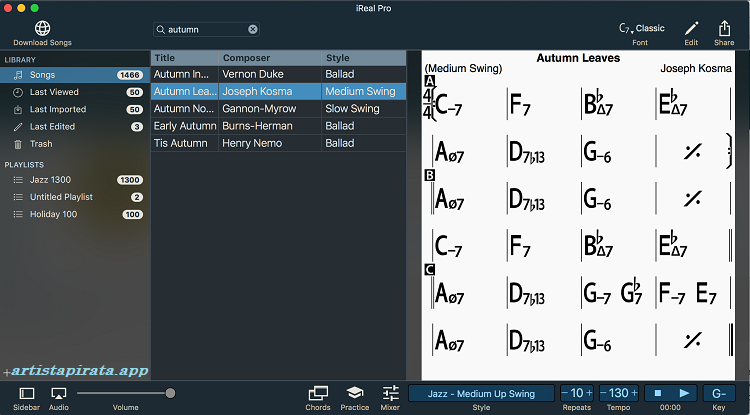Select the Early Autumn song row
750x415 pixels.
[x=278, y=126]
